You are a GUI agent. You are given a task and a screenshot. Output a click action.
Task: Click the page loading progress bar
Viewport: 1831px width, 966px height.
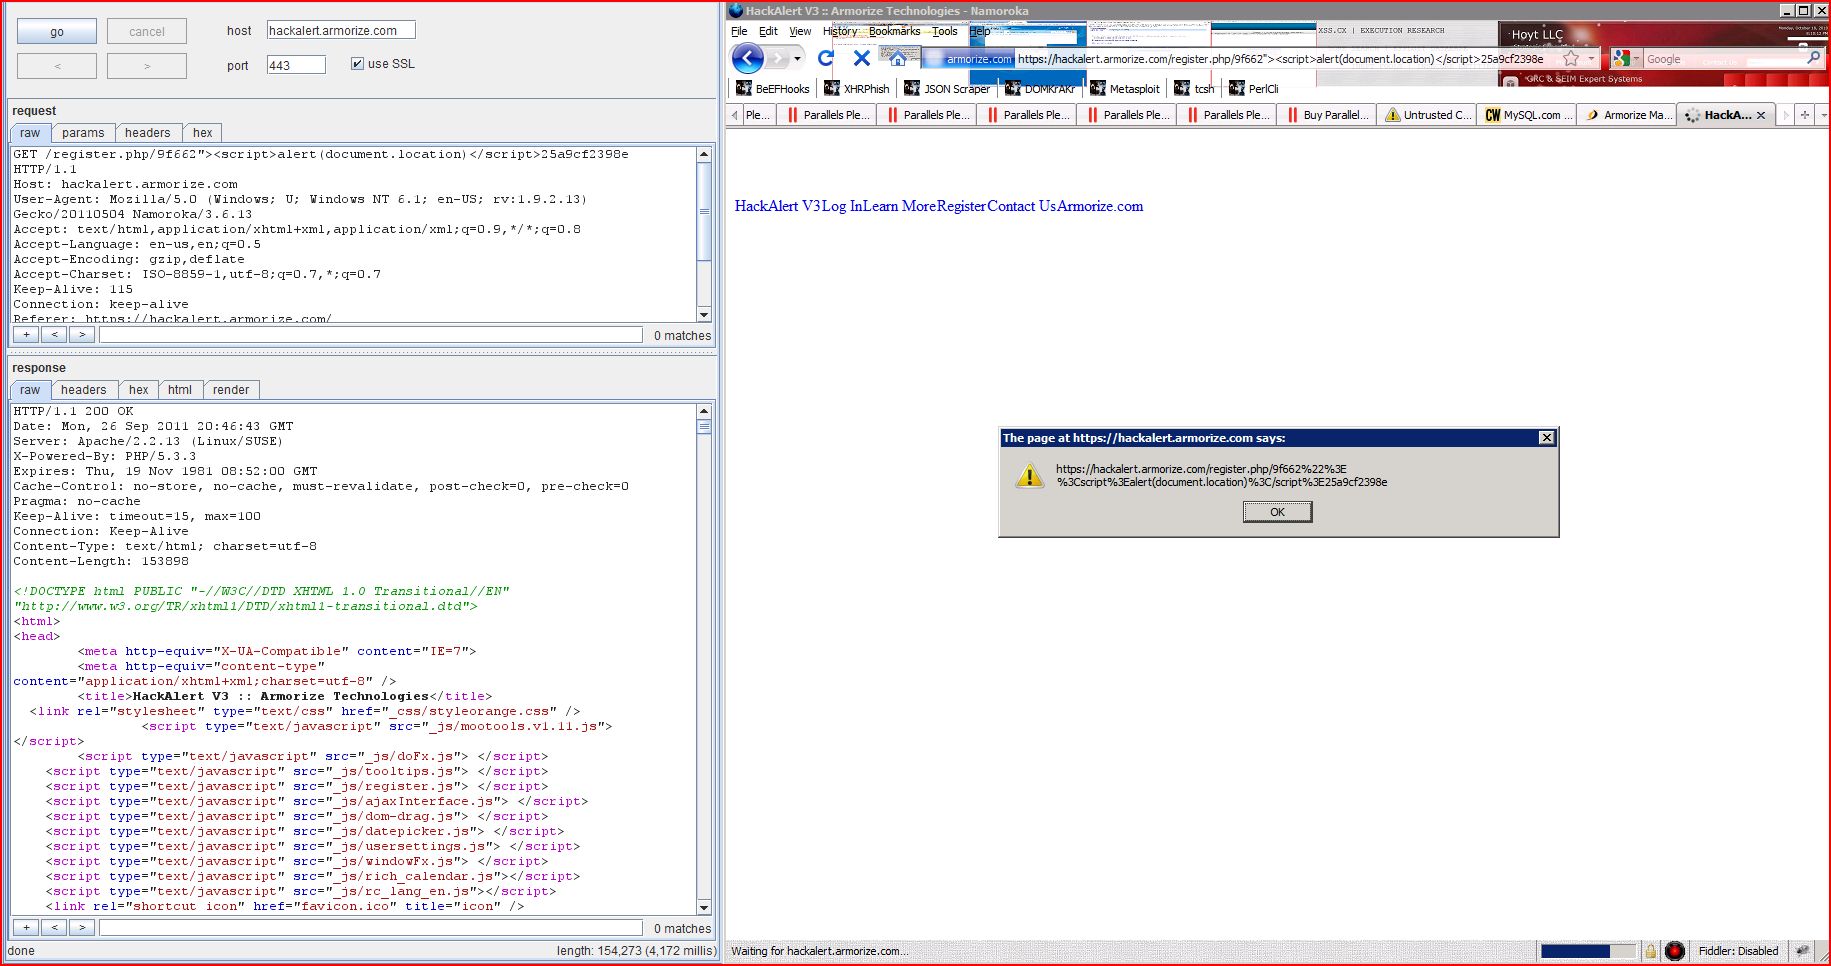click(1588, 951)
